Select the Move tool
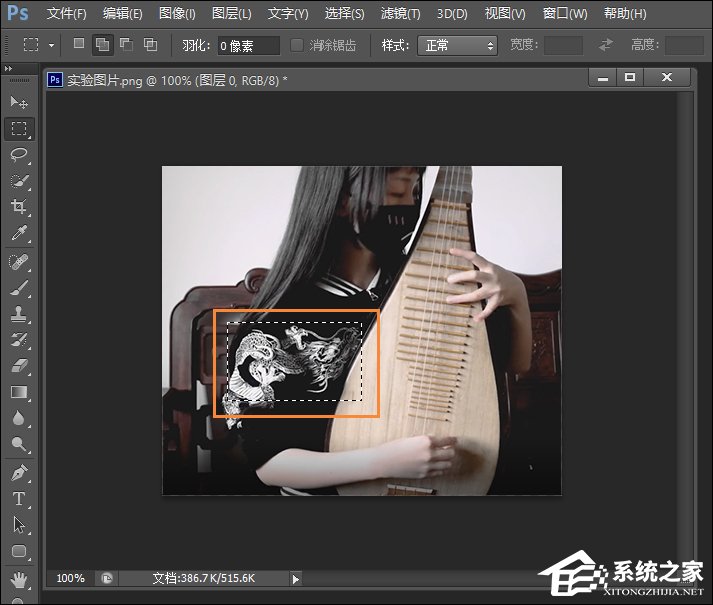The height and width of the screenshot is (605, 713). (x=19, y=102)
